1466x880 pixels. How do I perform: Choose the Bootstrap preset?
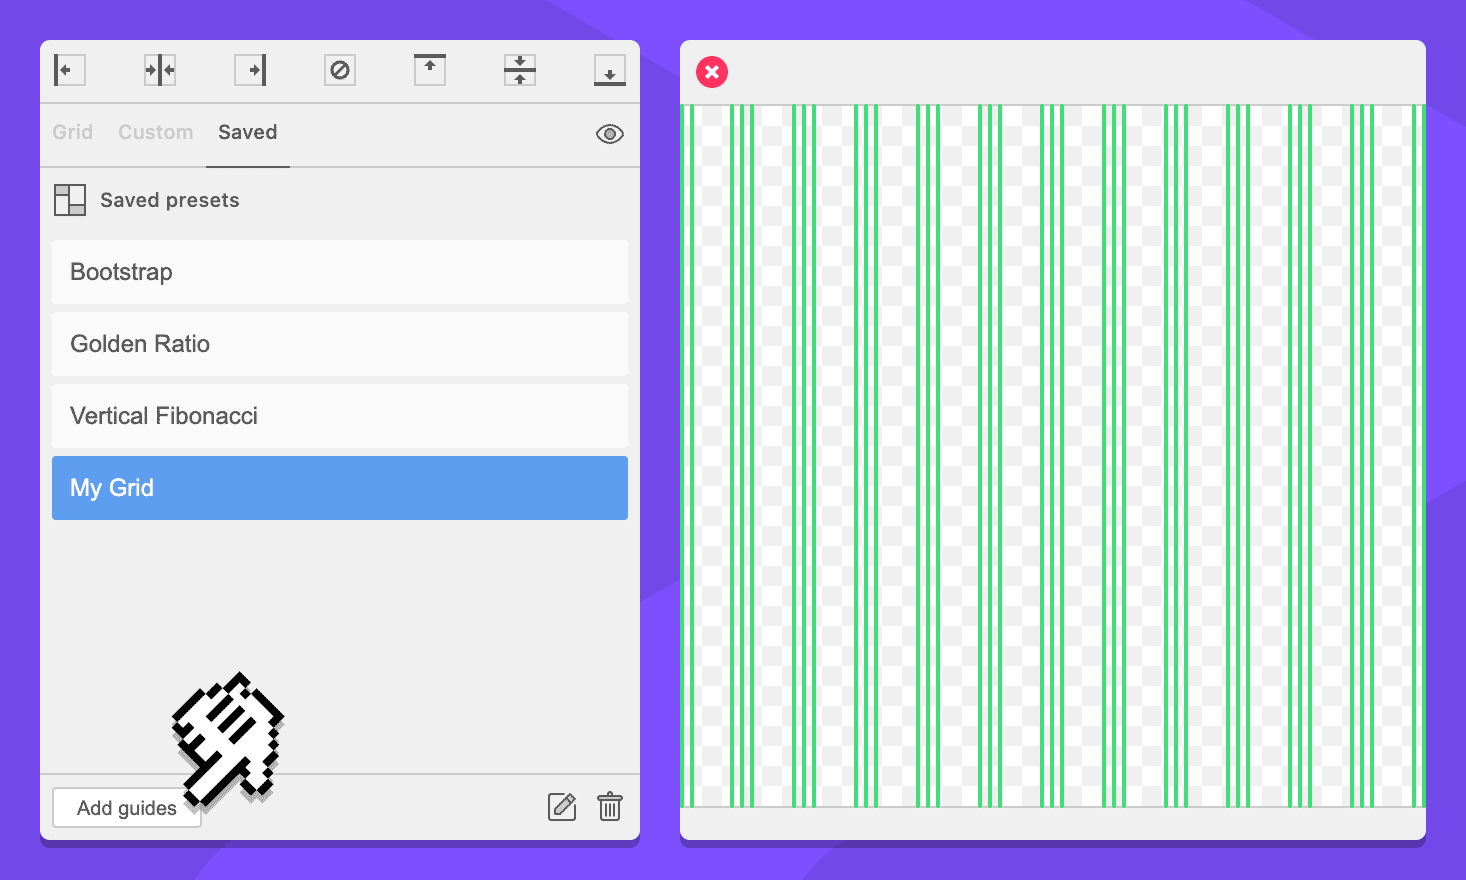[340, 272]
